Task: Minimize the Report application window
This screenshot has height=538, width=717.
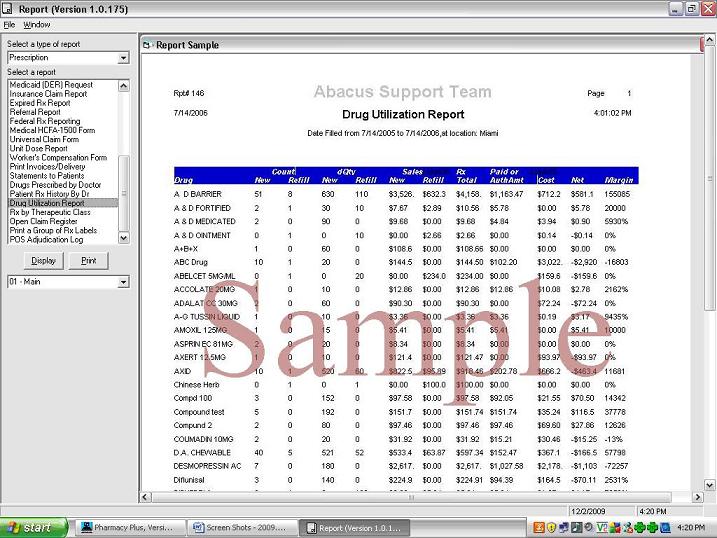Action: pos(676,9)
